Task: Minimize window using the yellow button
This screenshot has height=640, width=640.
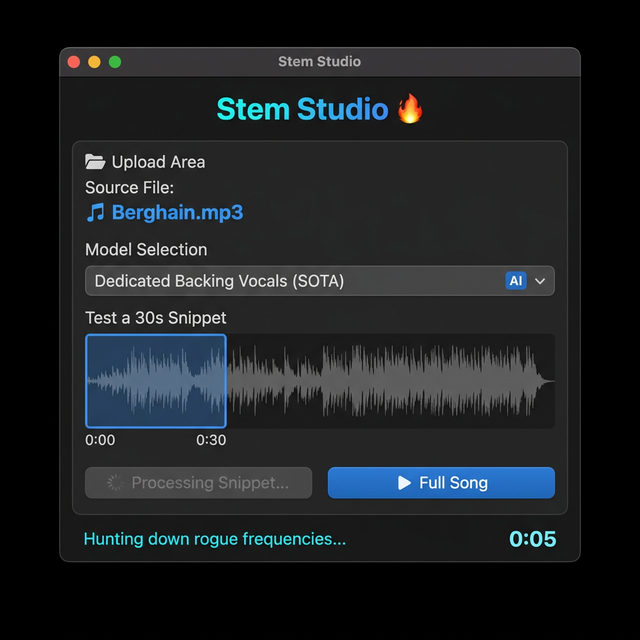Action: (94, 62)
